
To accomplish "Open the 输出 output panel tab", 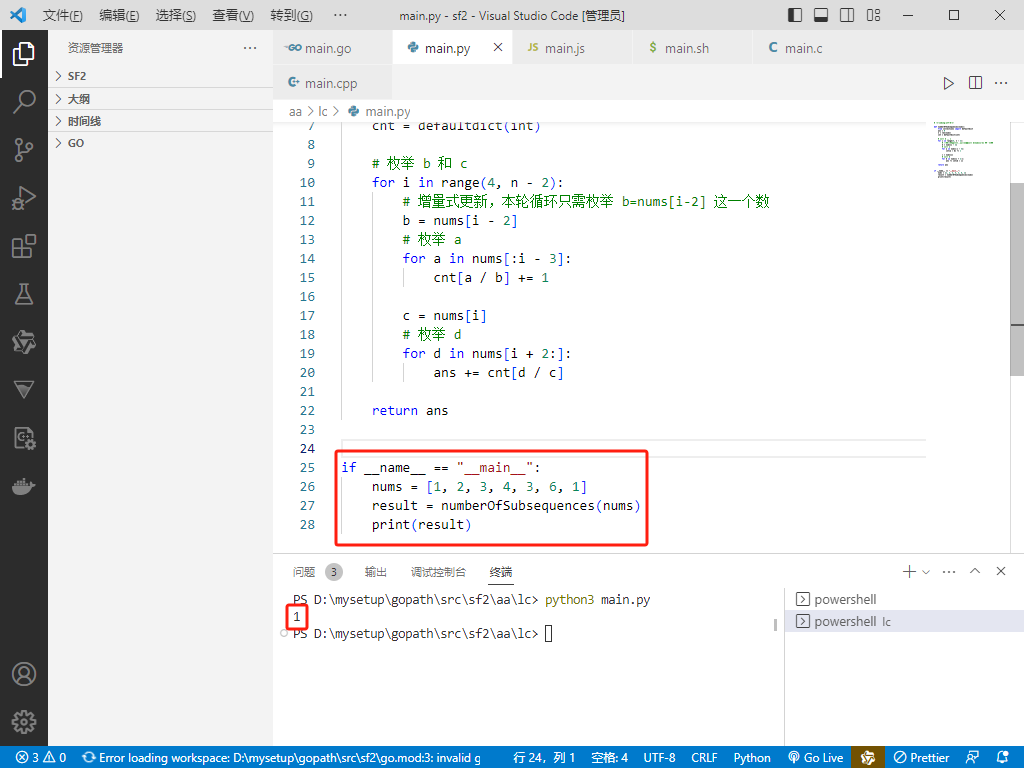I will point(376,572).
